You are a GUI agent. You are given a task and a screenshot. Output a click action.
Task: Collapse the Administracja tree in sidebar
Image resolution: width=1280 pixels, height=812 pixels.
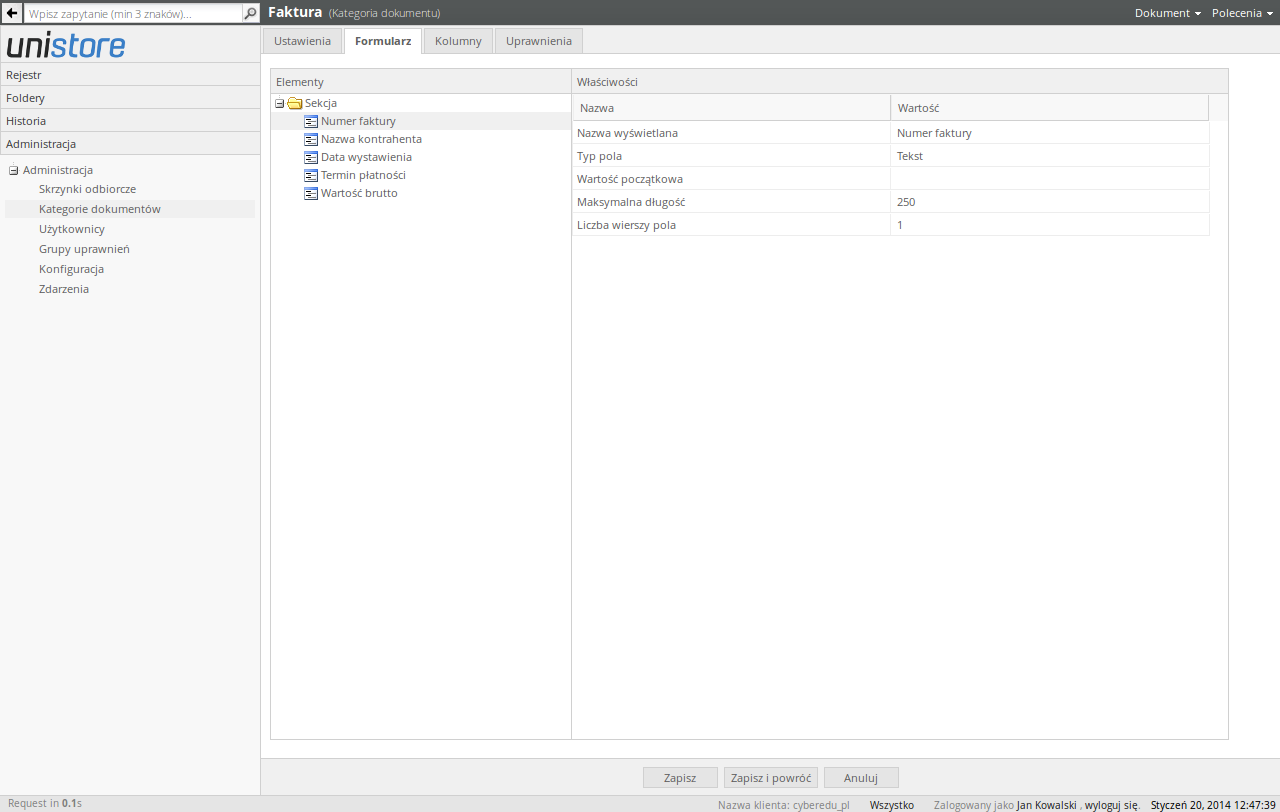[14, 170]
